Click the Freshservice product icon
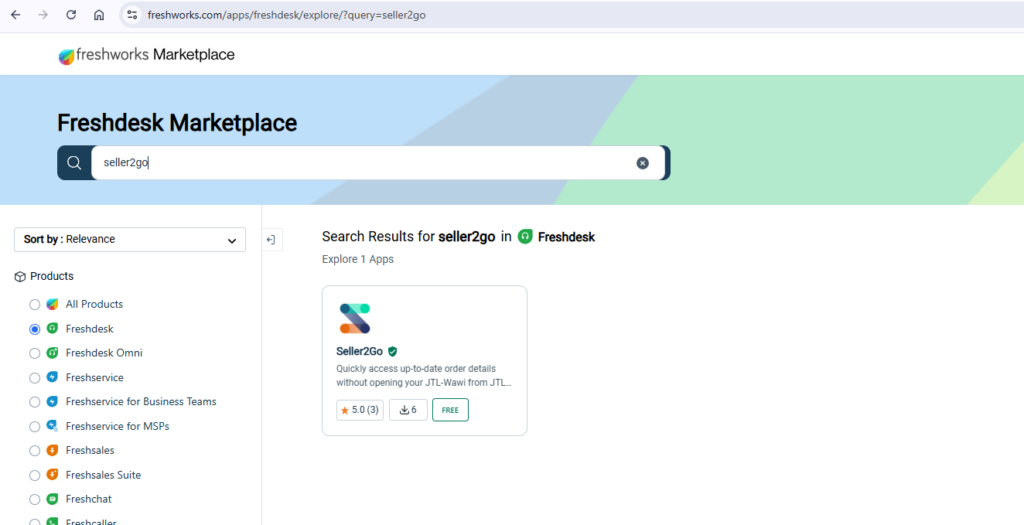Image resolution: width=1024 pixels, height=525 pixels. pos(52,377)
